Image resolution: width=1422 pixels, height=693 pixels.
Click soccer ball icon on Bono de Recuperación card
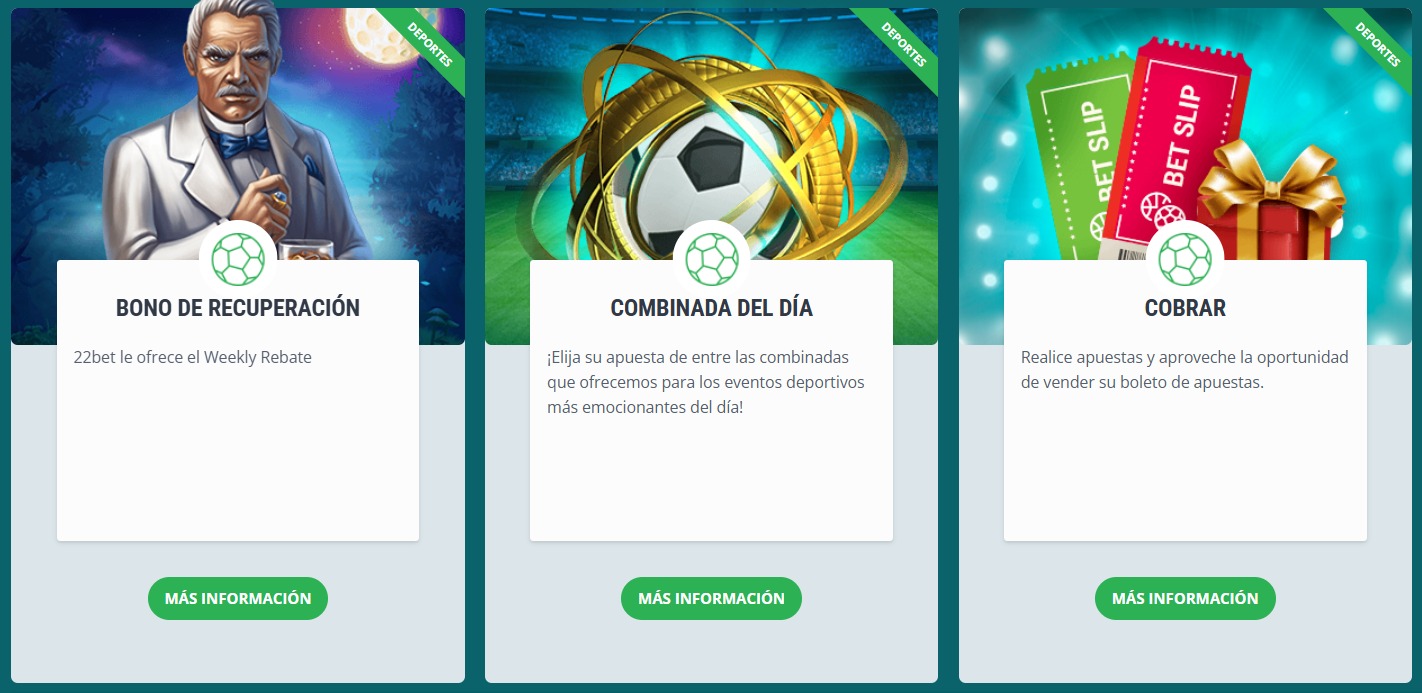tap(238, 259)
